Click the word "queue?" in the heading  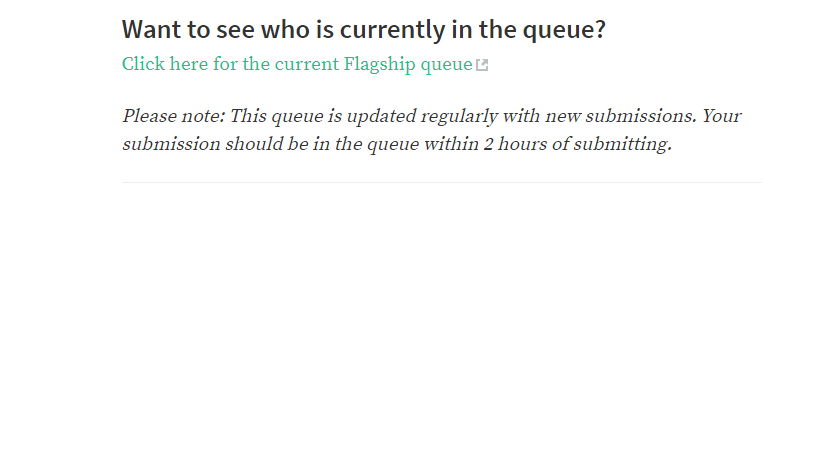click(564, 30)
